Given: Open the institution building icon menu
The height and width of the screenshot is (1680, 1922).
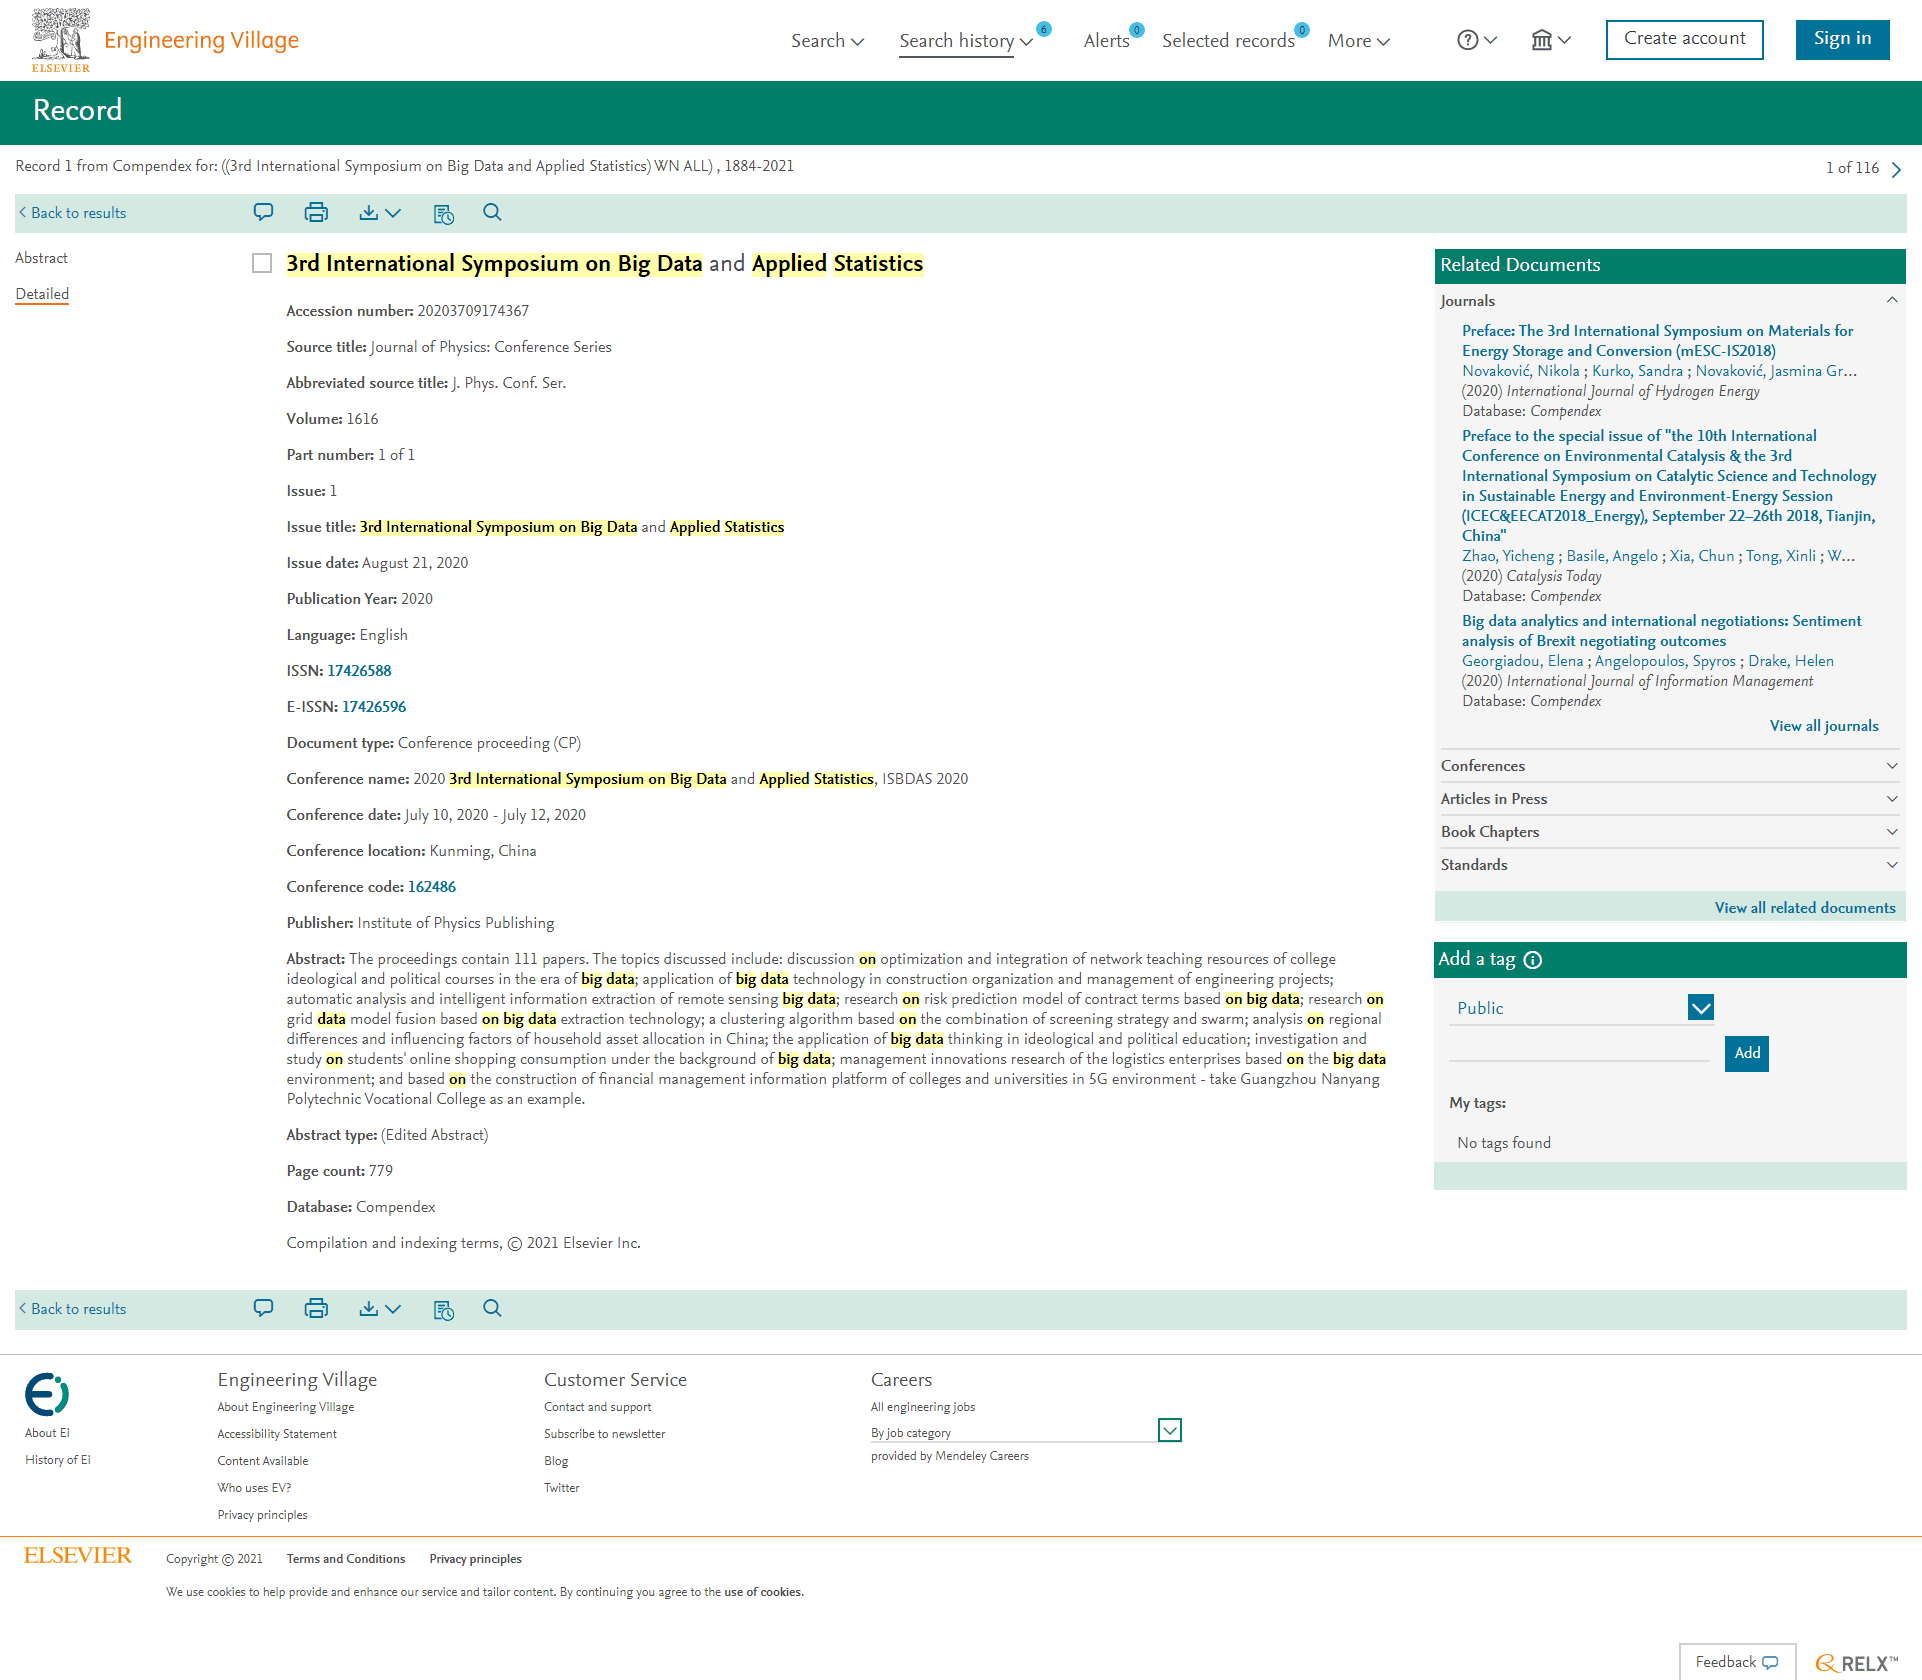Looking at the screenshot, I should coord(1551,40).
